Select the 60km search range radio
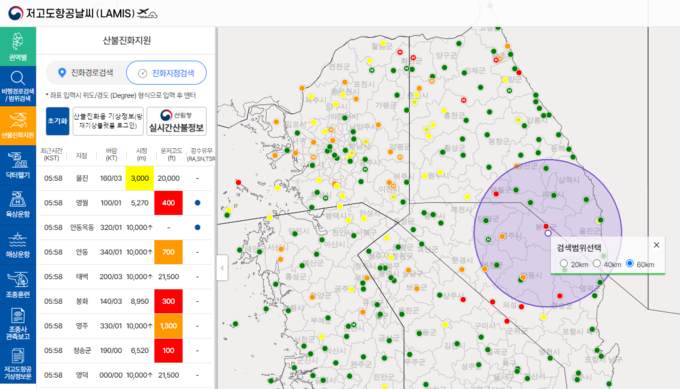Image resolution: width=680 pixels, height=389 pixels. [630, 263]
